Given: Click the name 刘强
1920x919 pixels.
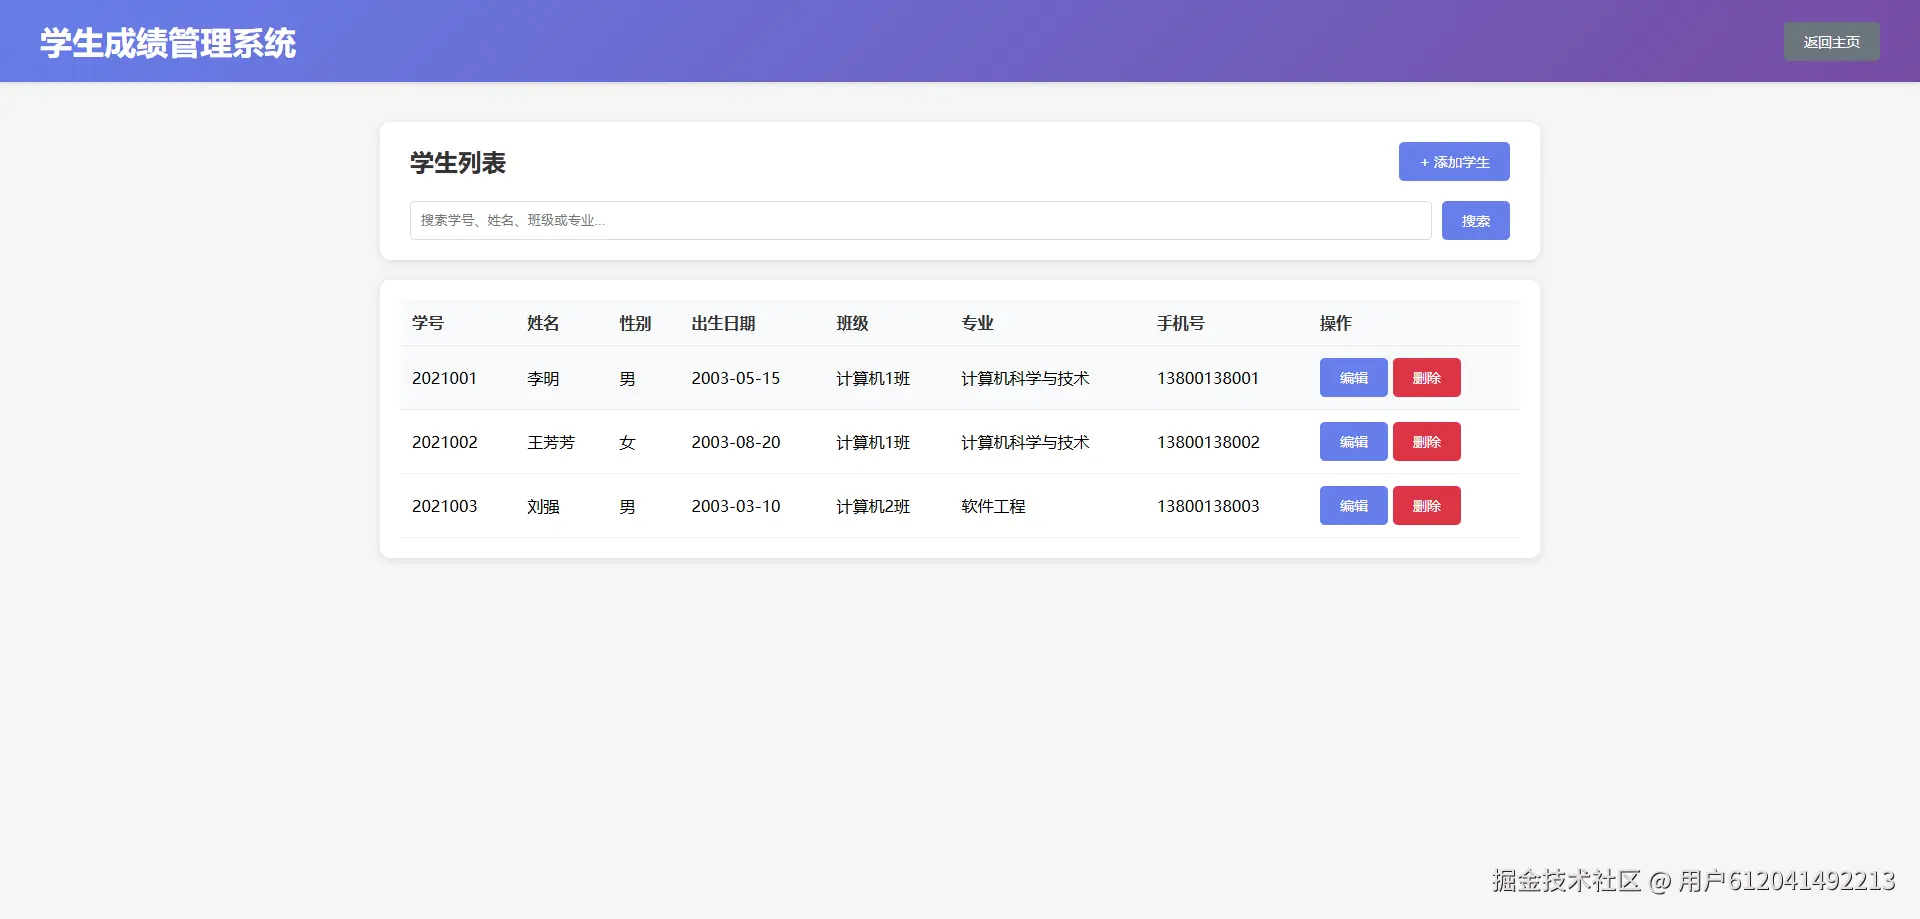Looking at the screenshot, I should click(543, 507).
